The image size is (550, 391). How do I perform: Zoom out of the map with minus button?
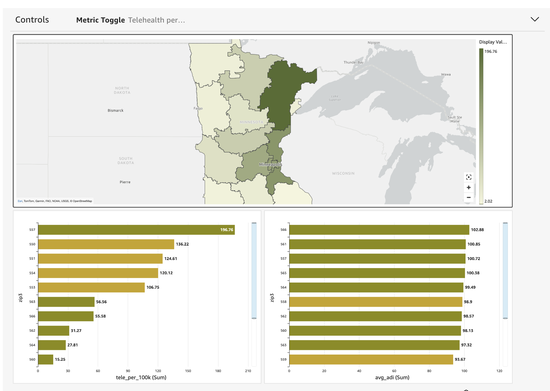click(469, 197)
